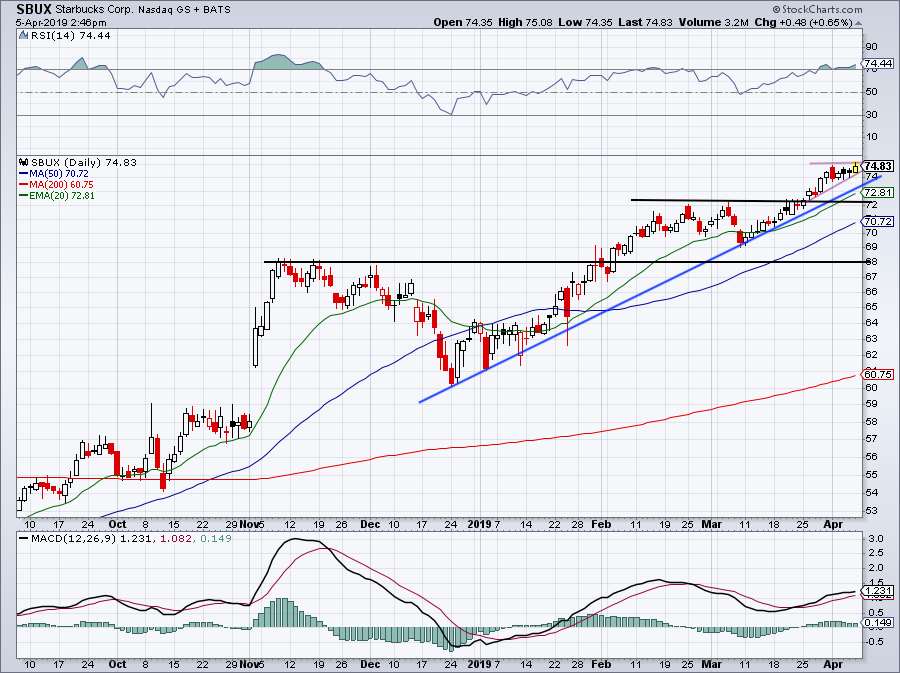Click the RSI area-chart legend icon
The height and width of the screenshot is (673, 900).
click(x=23, y=35)
